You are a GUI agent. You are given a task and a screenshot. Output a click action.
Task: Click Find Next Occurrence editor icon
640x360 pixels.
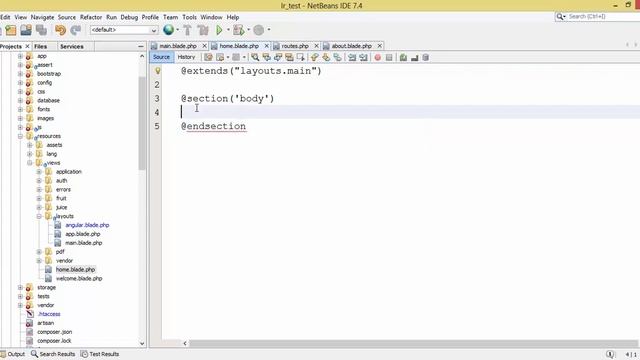tap(278, 58)
